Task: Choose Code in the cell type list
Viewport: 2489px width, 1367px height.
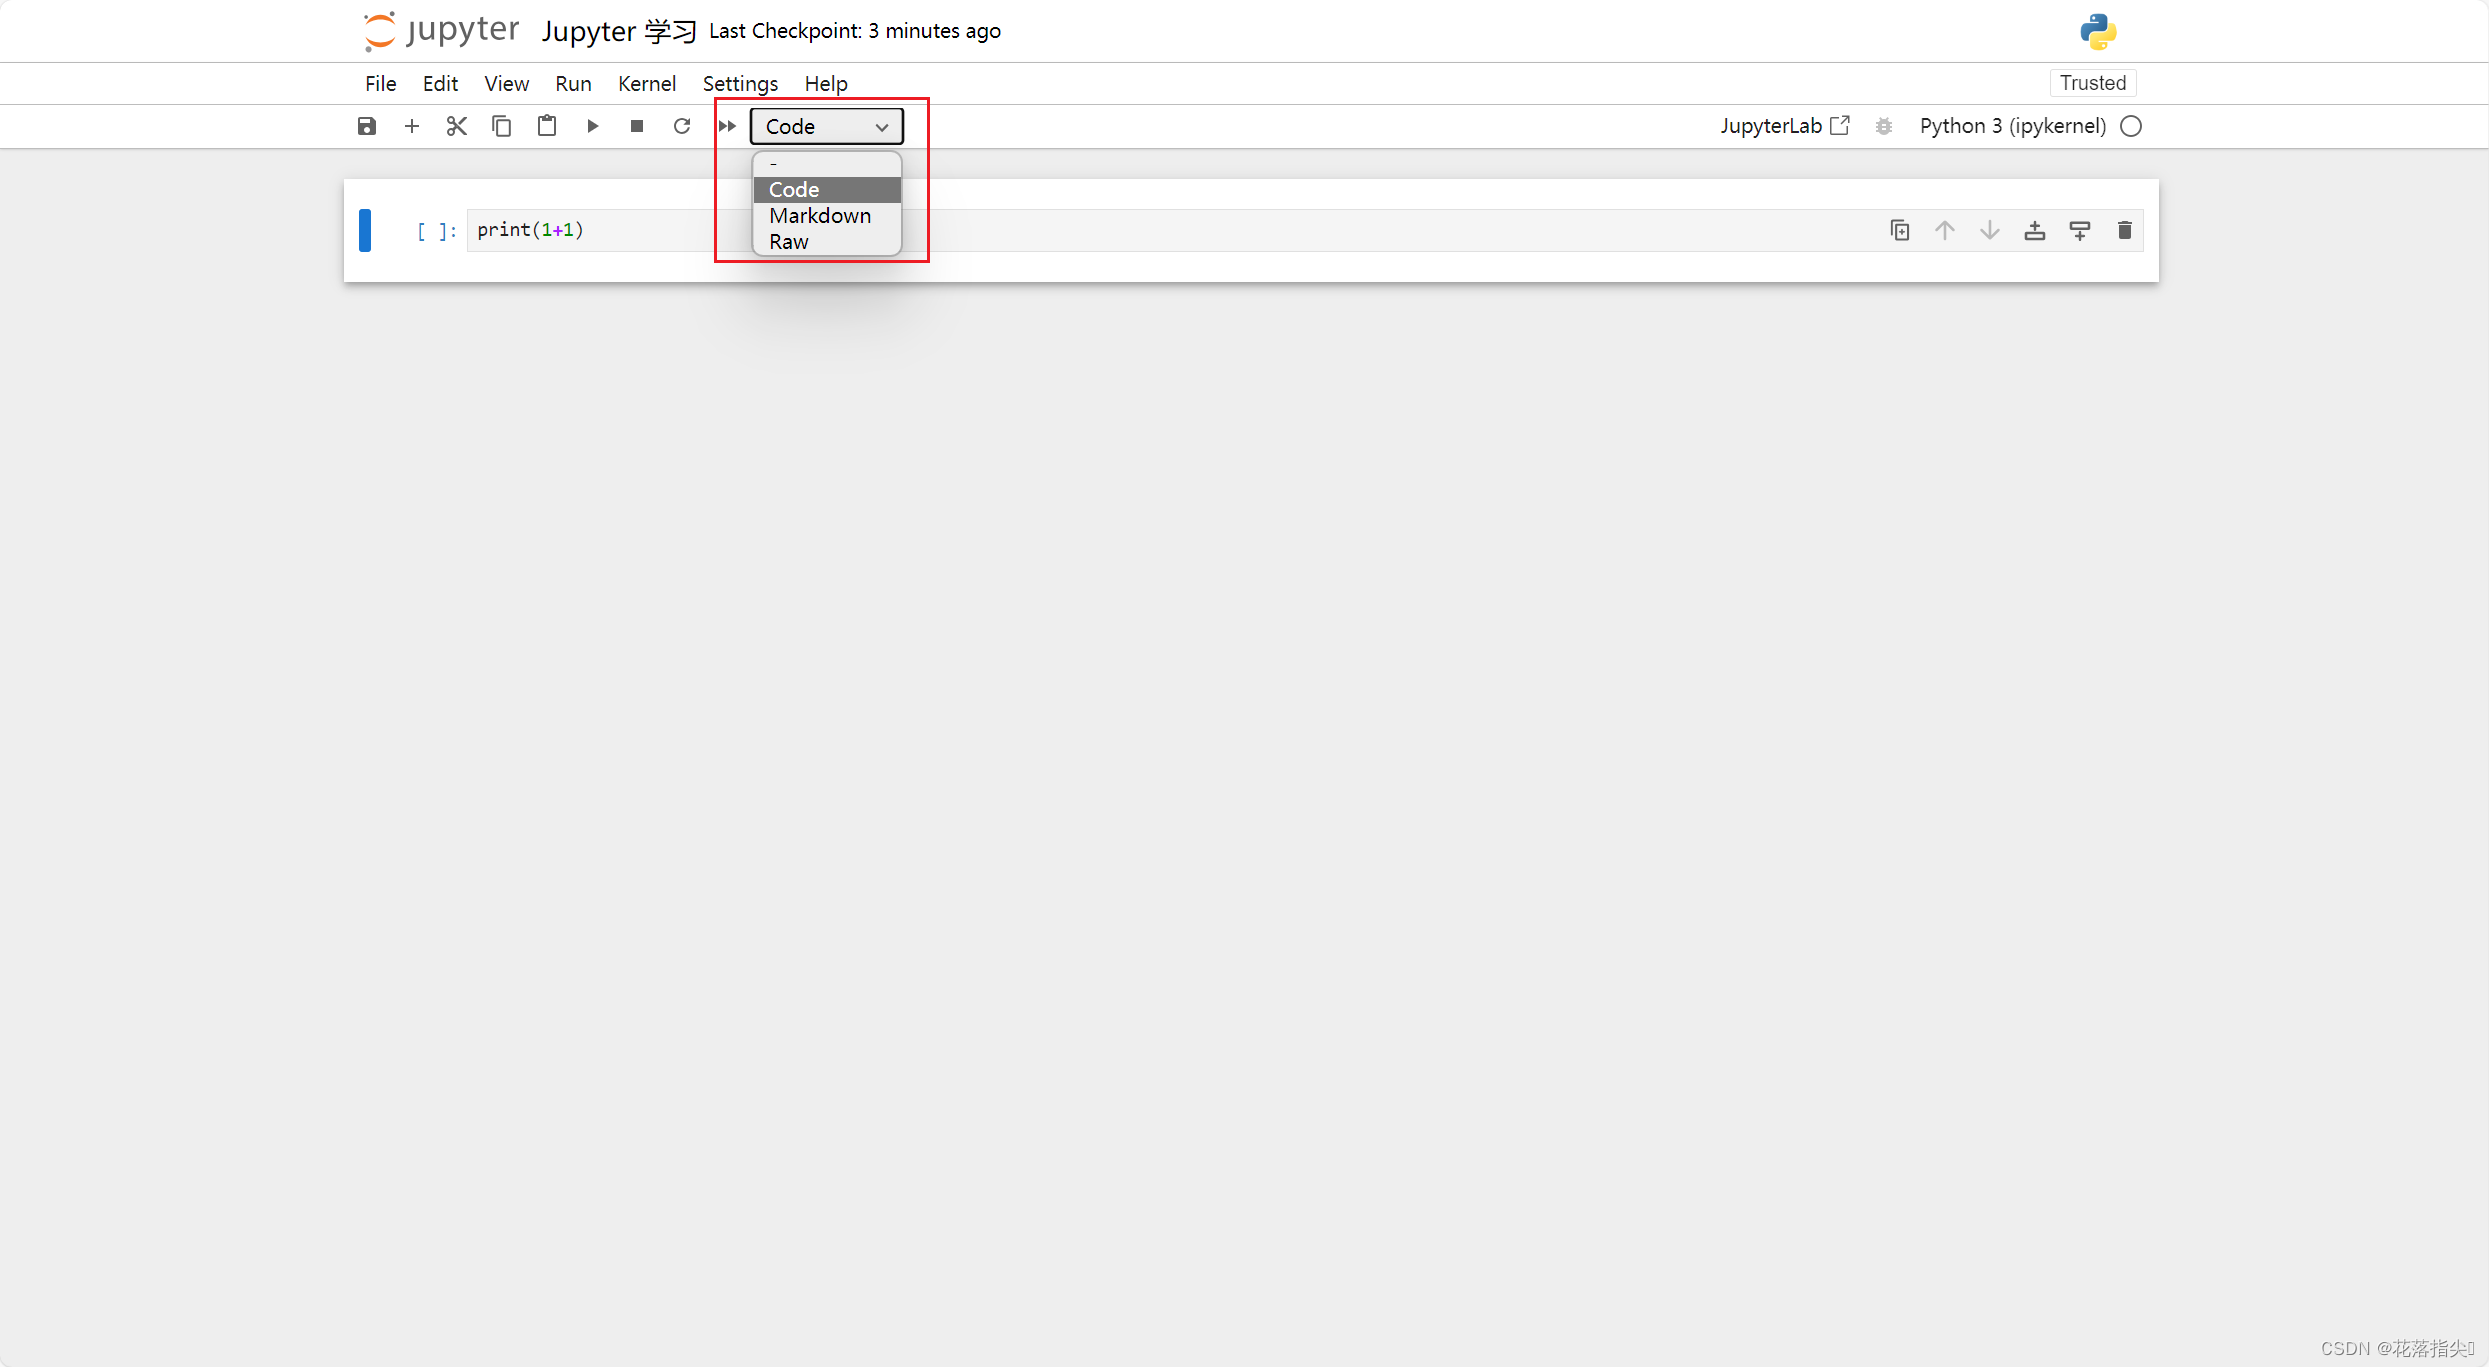Action: point(827,190)
